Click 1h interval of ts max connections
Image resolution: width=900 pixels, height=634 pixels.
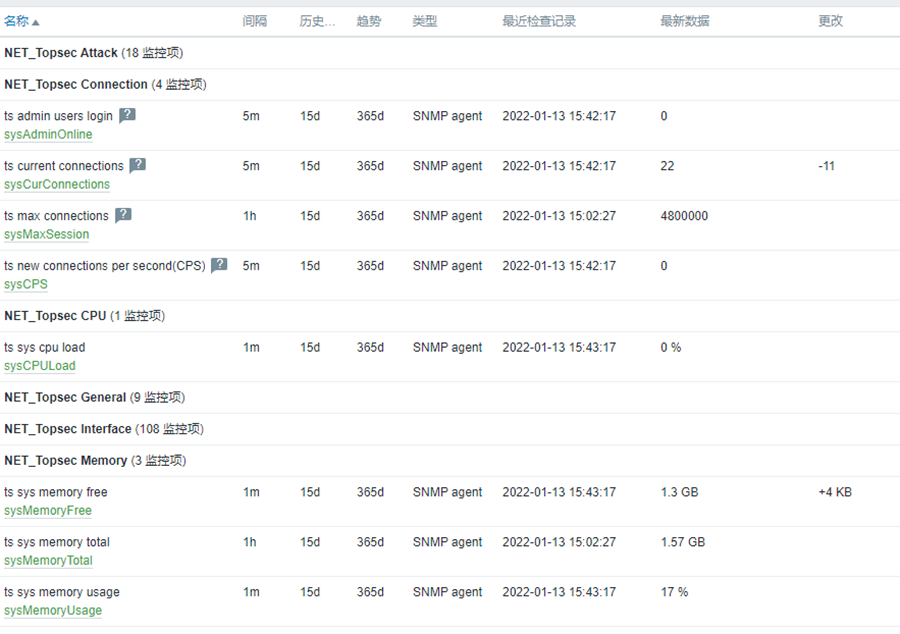coord(250,216)
